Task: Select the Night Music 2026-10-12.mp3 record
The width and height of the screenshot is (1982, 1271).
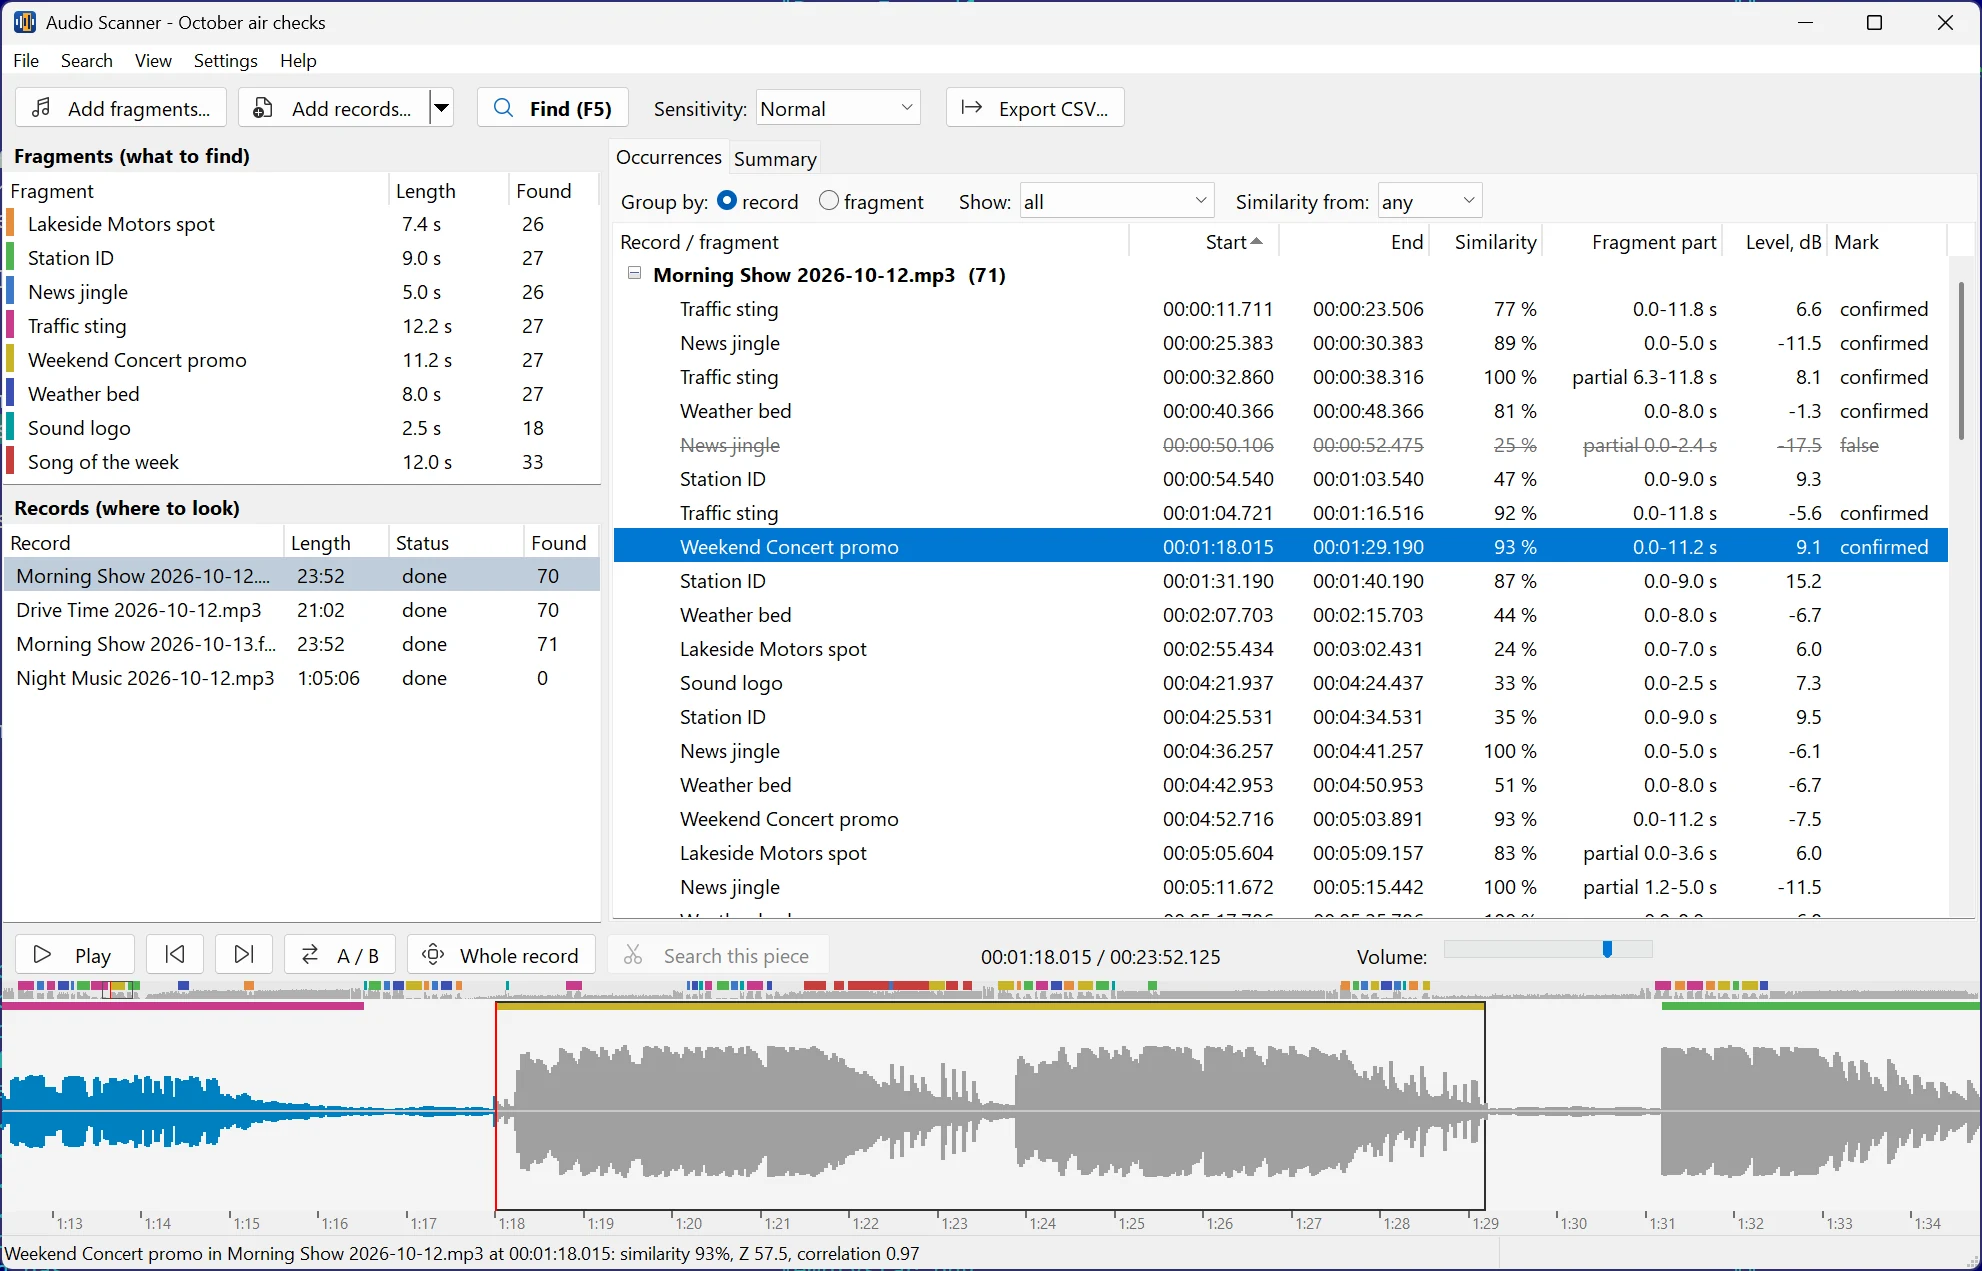Action: click(x=301, y=678)
